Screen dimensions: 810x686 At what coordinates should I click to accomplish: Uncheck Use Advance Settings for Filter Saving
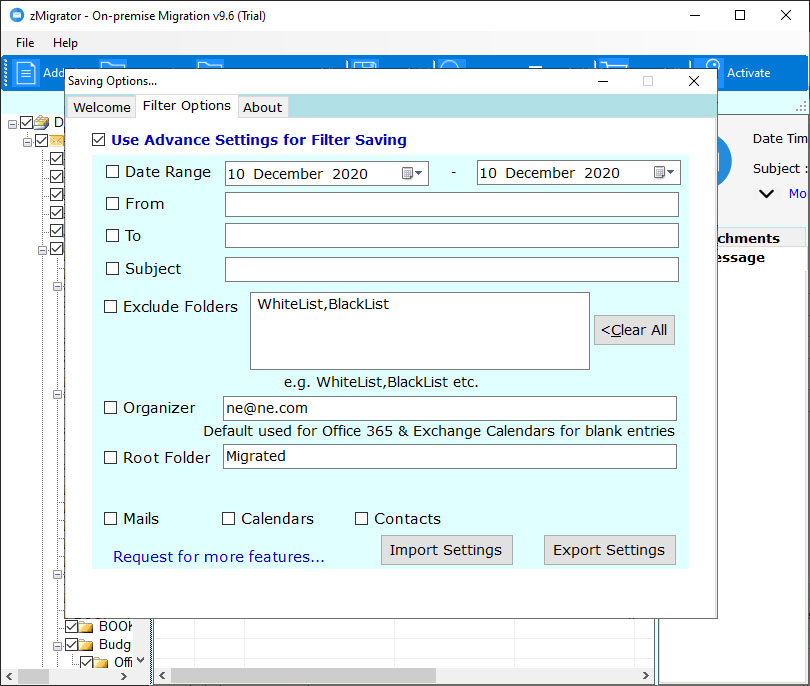point(98,139)
